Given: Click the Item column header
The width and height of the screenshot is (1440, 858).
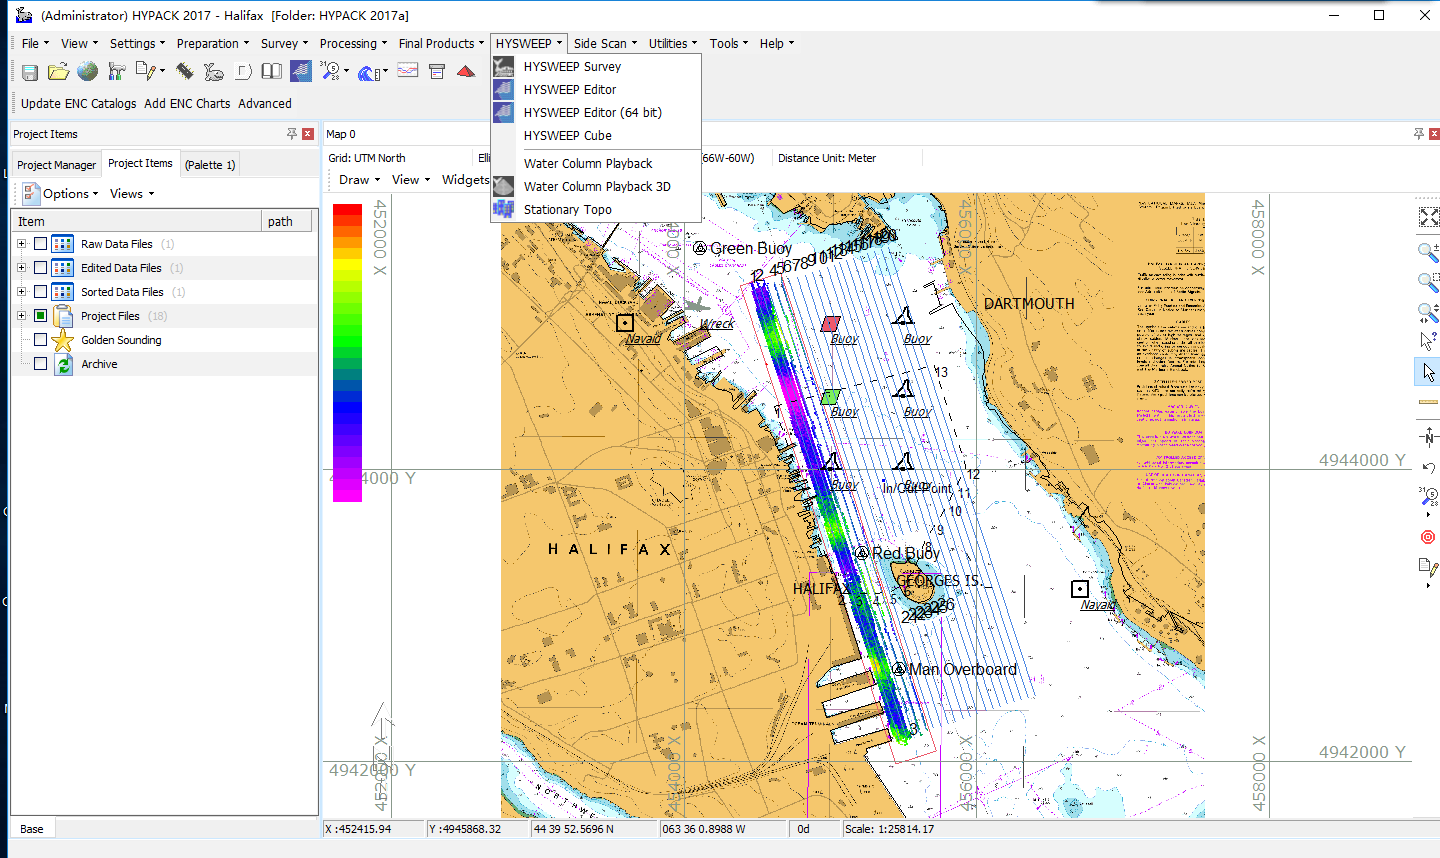Looking at the screenshot, I should 136,222.
